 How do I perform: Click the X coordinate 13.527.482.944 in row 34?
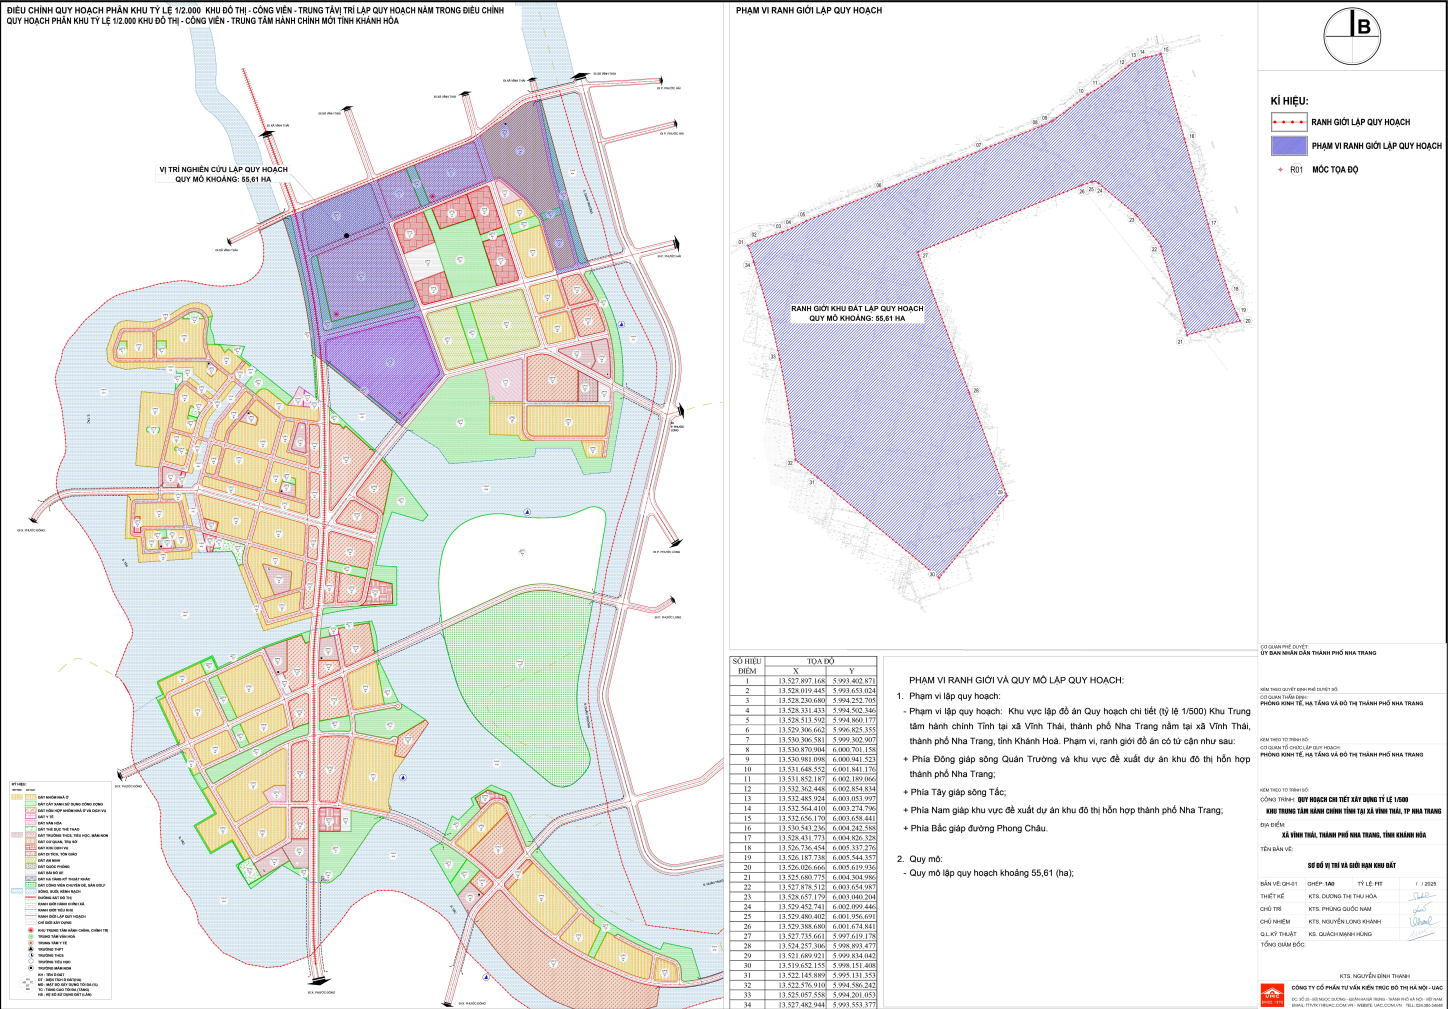802,1004
